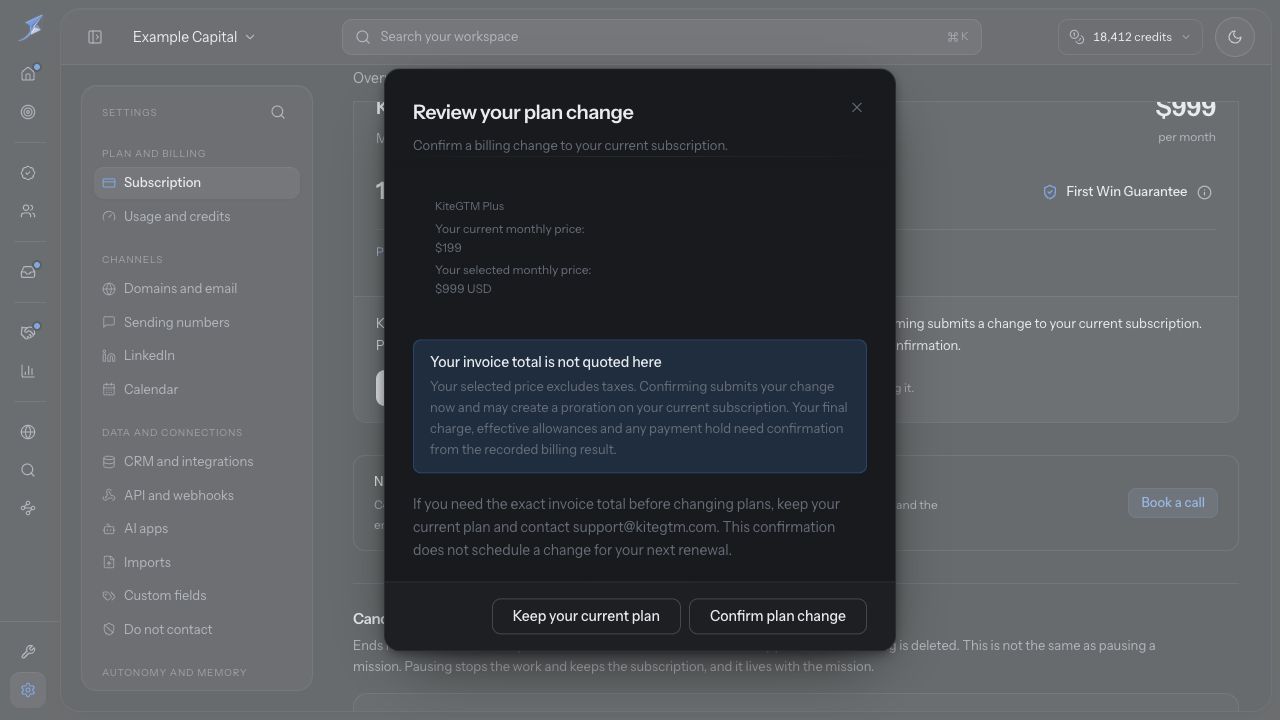The height and width of the screenshot is (720, 1280).
Task: Open the bar chart analytics icon
Action: 28,371
